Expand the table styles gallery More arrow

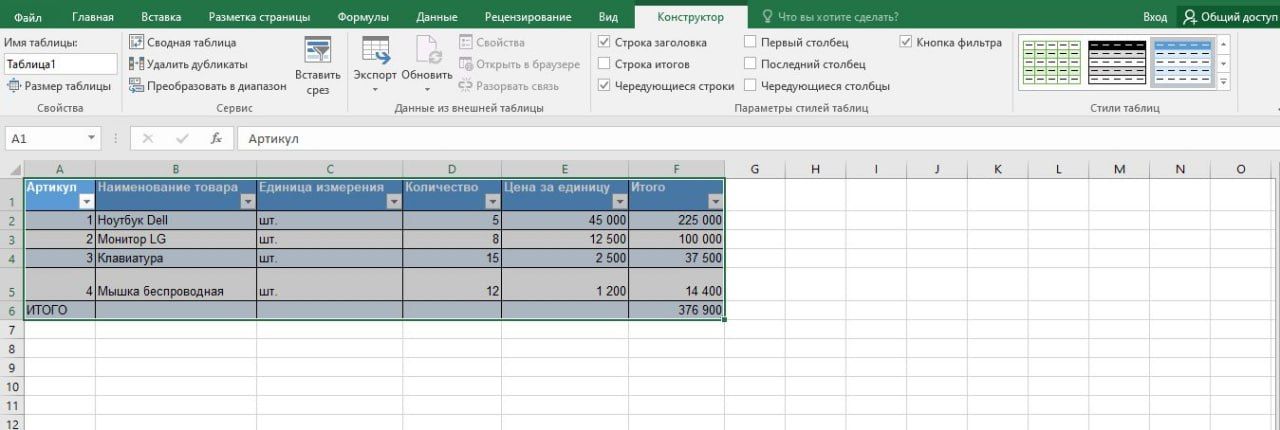1224,82
